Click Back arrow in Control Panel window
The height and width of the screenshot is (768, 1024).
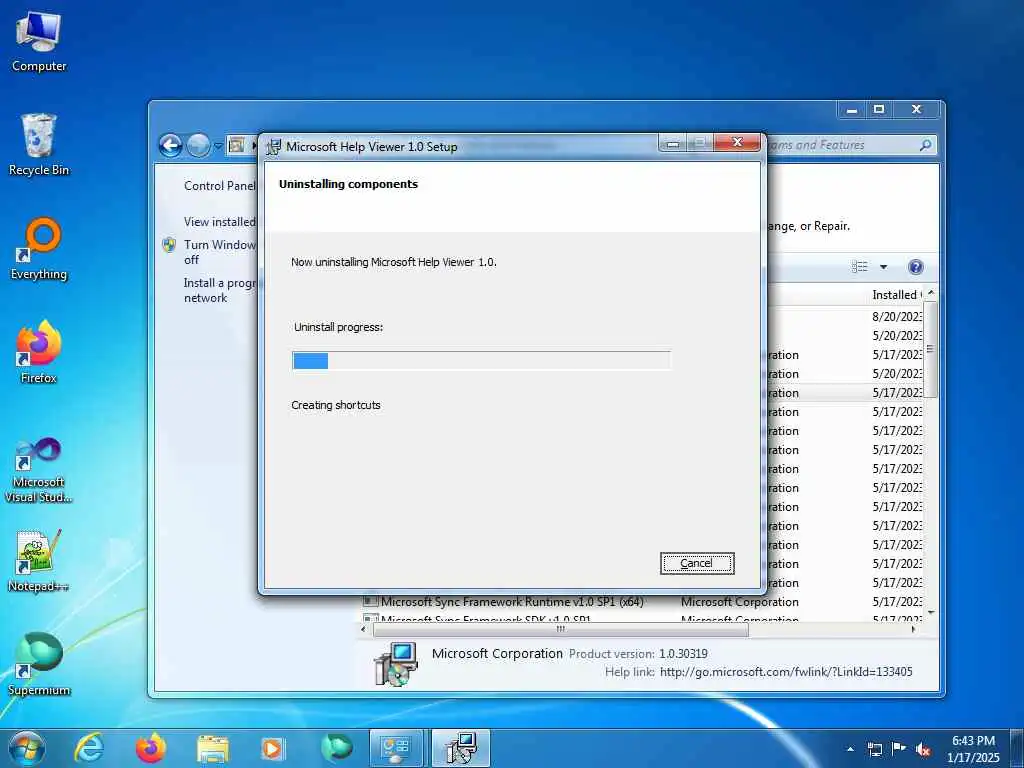(x=170, y=145)
